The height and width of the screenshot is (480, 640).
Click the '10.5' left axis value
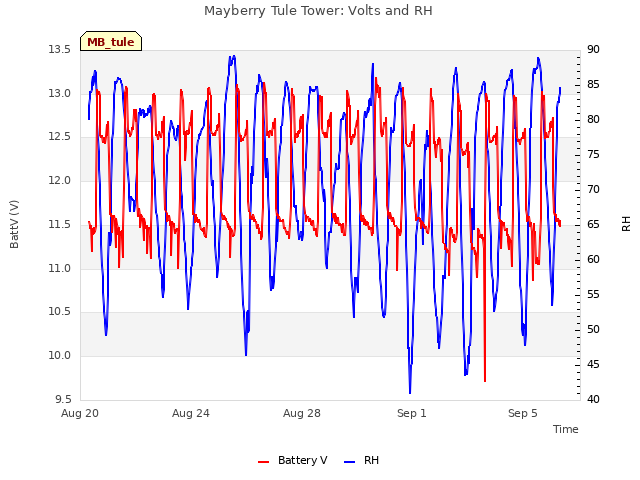click(59, 312)
